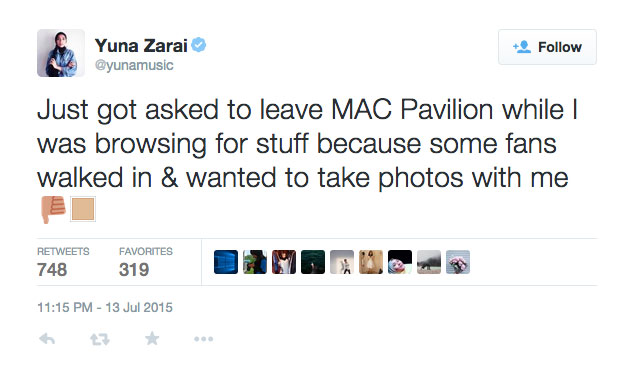Click the thumbs down emoji
632x377 pixels.
tap(53, 209)
